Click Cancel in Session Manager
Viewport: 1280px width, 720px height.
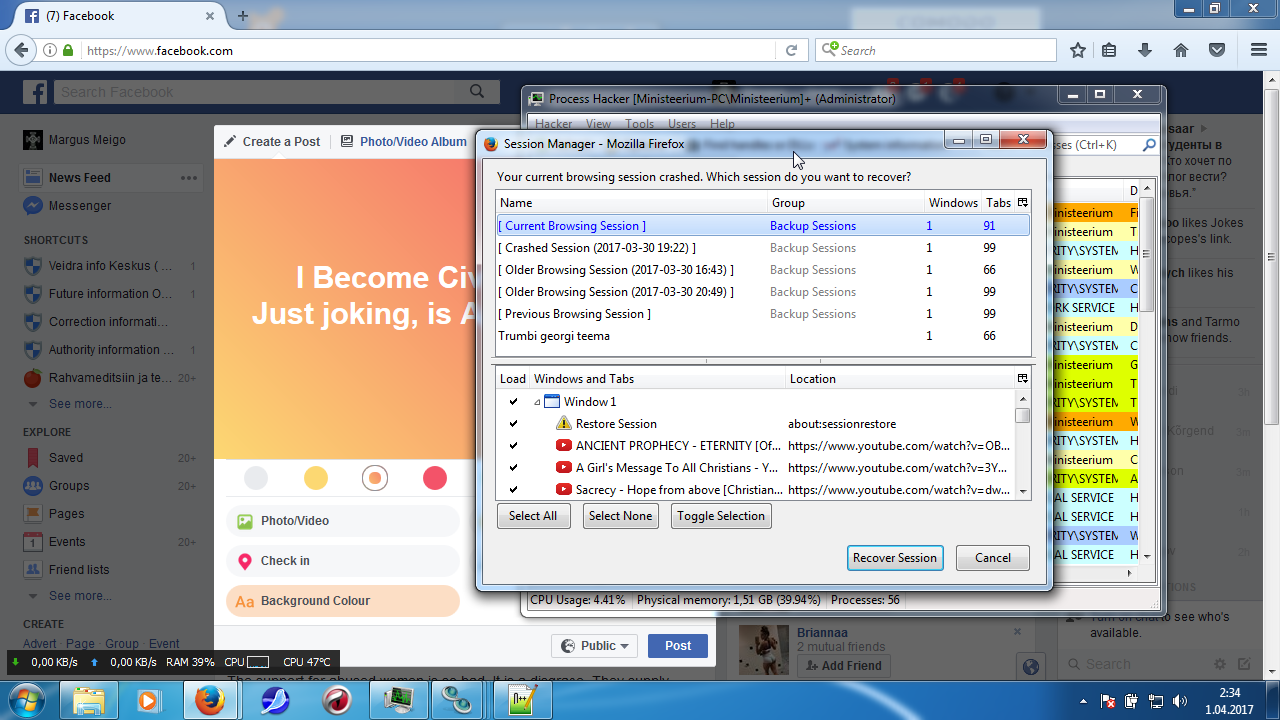tap(993, 558)
